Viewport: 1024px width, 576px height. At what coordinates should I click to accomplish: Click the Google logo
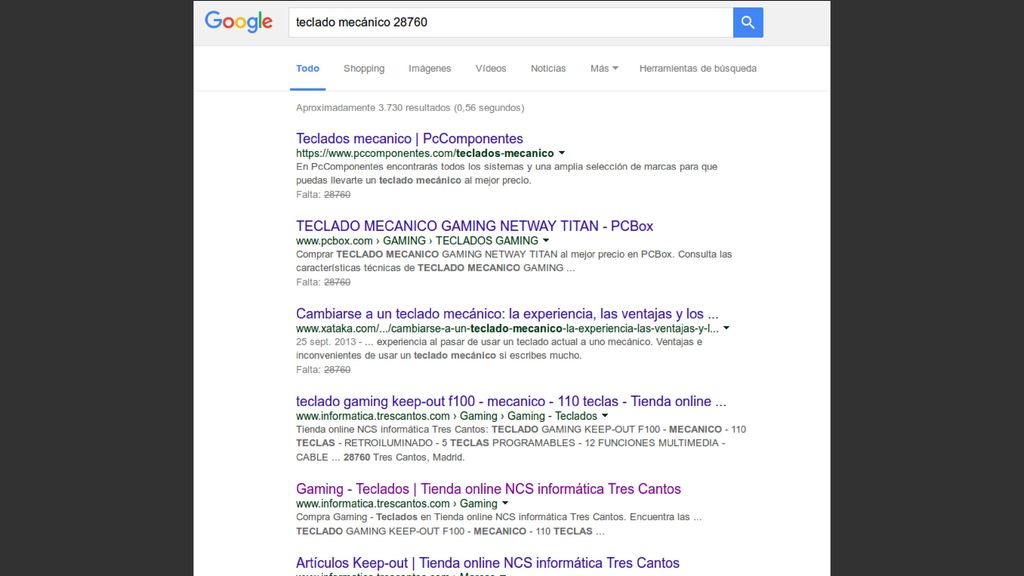click(238, 22)
